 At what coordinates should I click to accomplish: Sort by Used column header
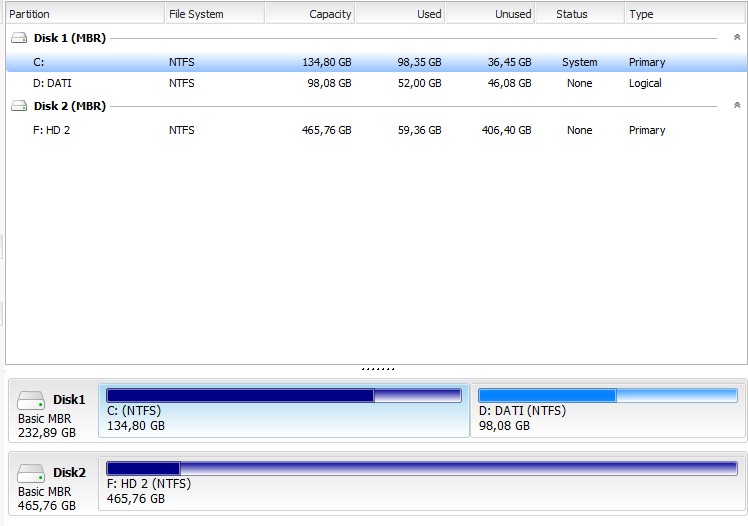coord(400,14)
